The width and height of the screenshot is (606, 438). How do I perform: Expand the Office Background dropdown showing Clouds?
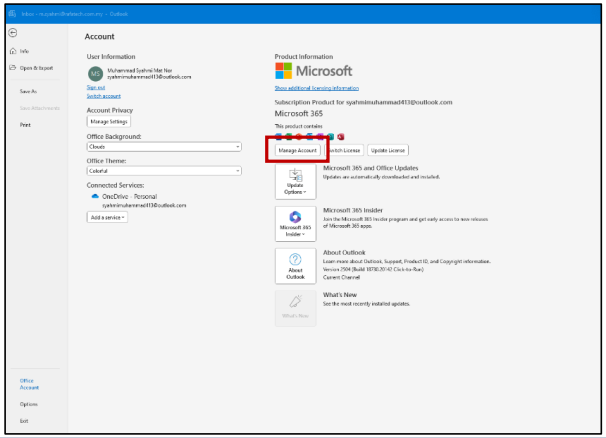tap(164, 147)
